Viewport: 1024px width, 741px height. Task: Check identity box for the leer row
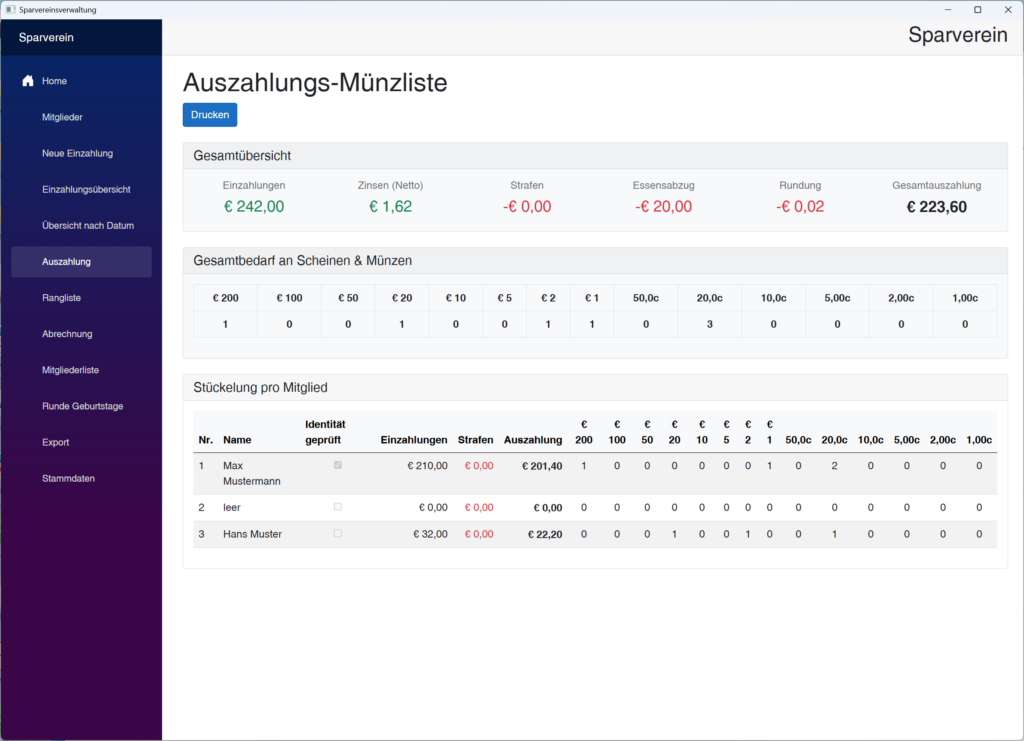[338, 507]
